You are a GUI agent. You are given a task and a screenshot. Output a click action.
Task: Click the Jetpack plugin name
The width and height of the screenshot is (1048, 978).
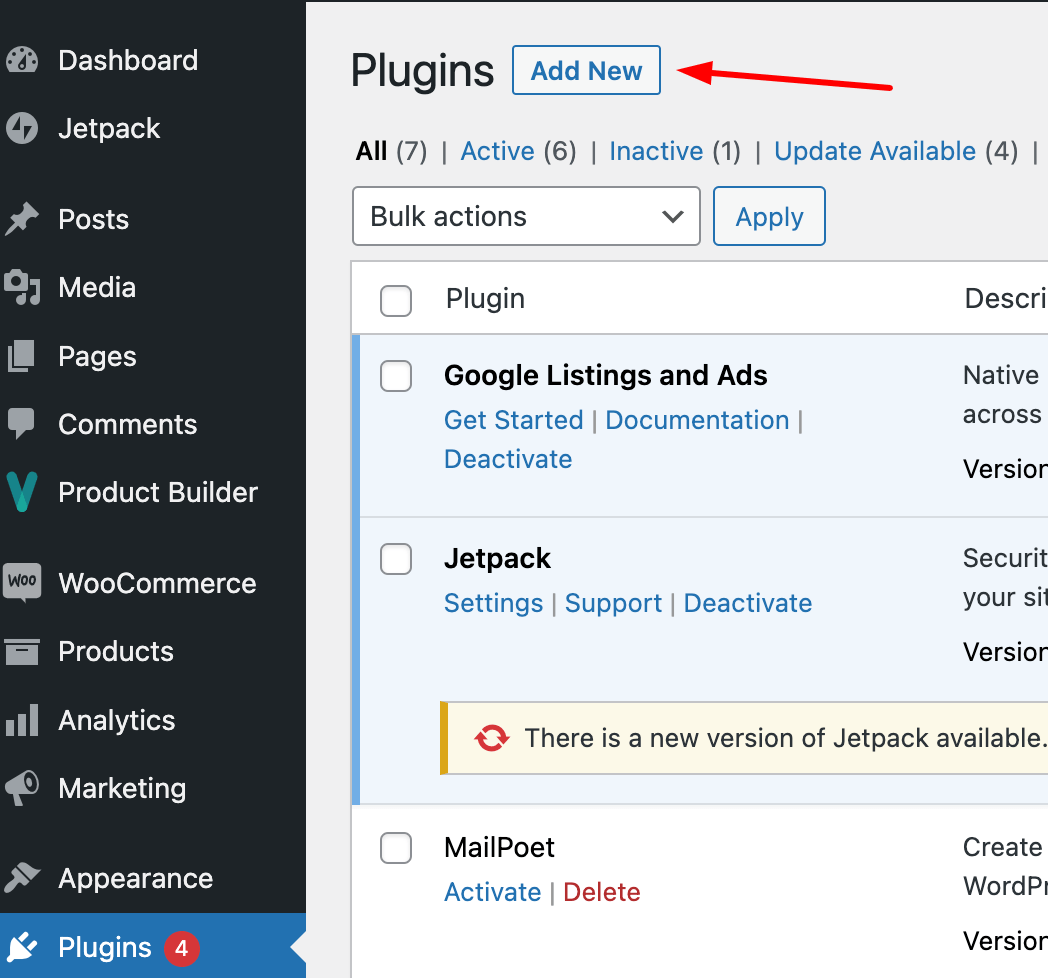497,559
